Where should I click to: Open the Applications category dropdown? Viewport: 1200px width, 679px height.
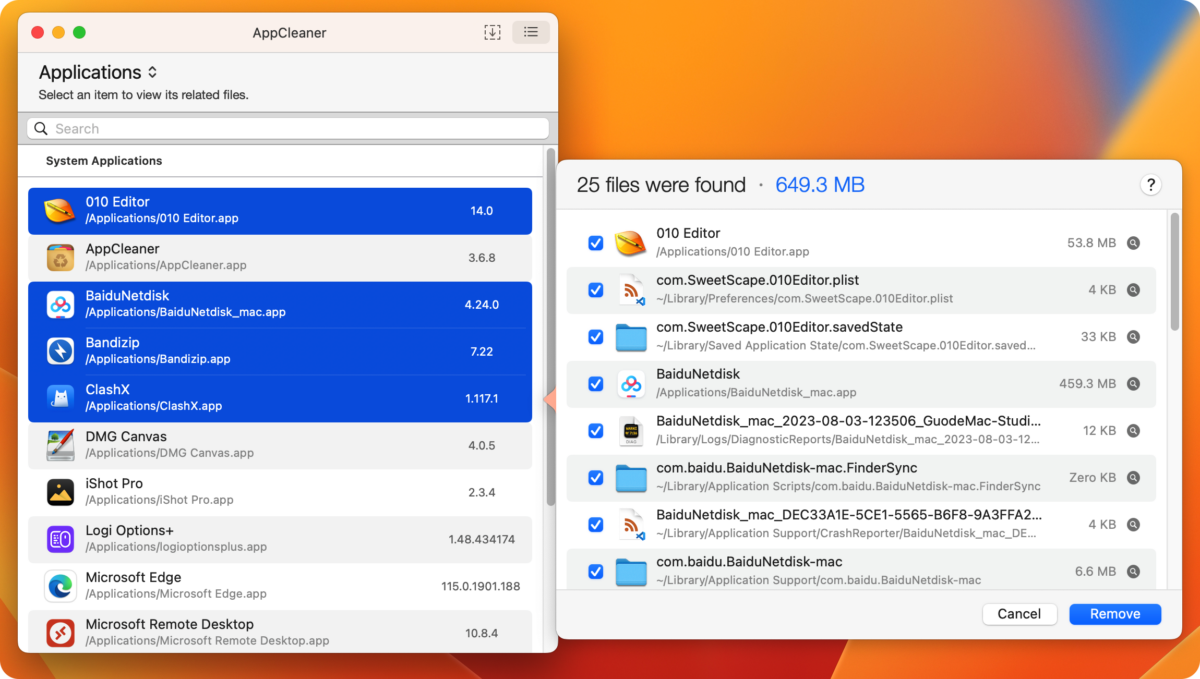click(98, 72)
